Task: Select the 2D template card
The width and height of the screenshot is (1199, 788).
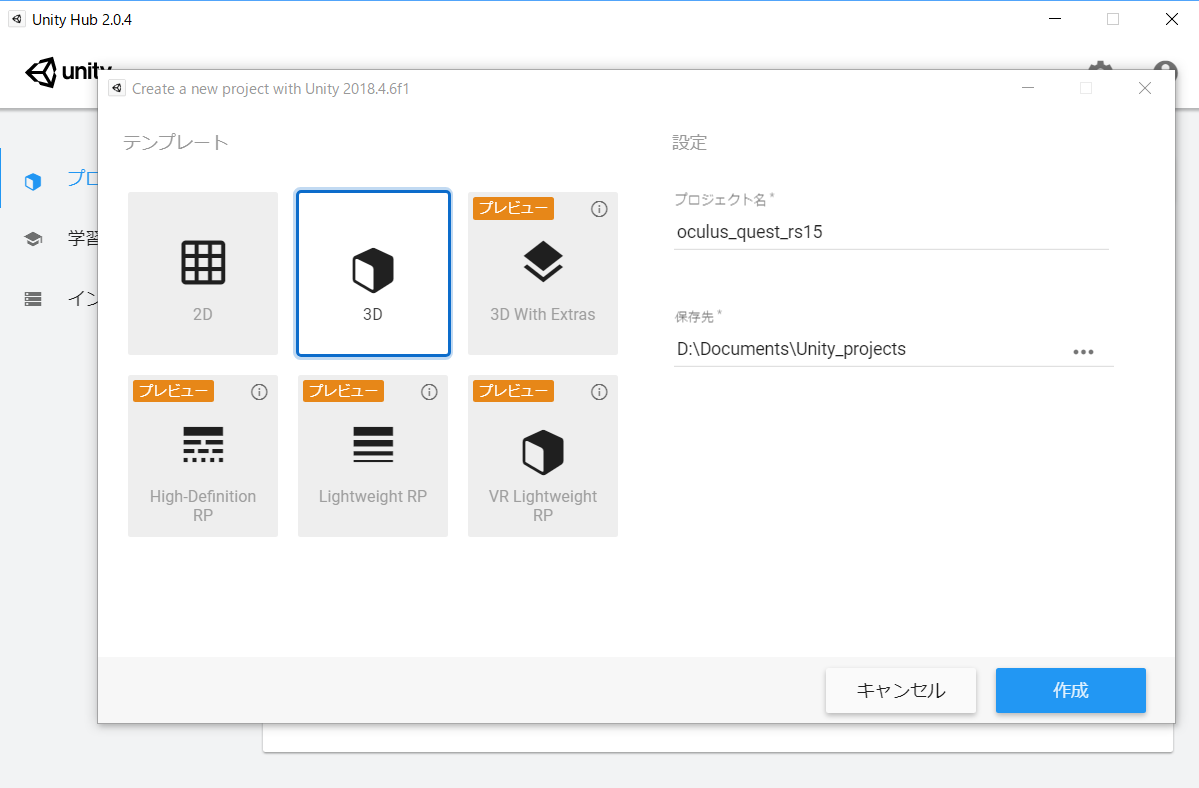Action: 203,273
